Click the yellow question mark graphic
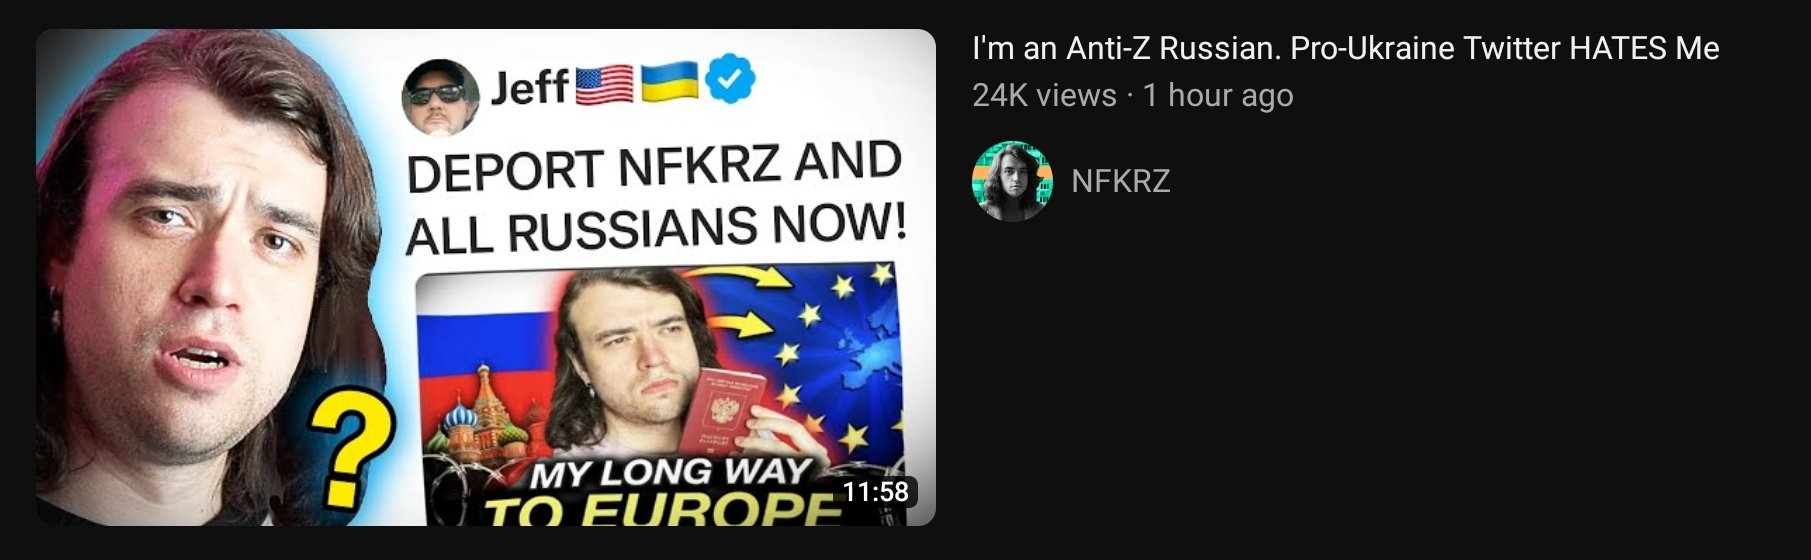This screenshot has height=560, width=1811. click(347, 448)
